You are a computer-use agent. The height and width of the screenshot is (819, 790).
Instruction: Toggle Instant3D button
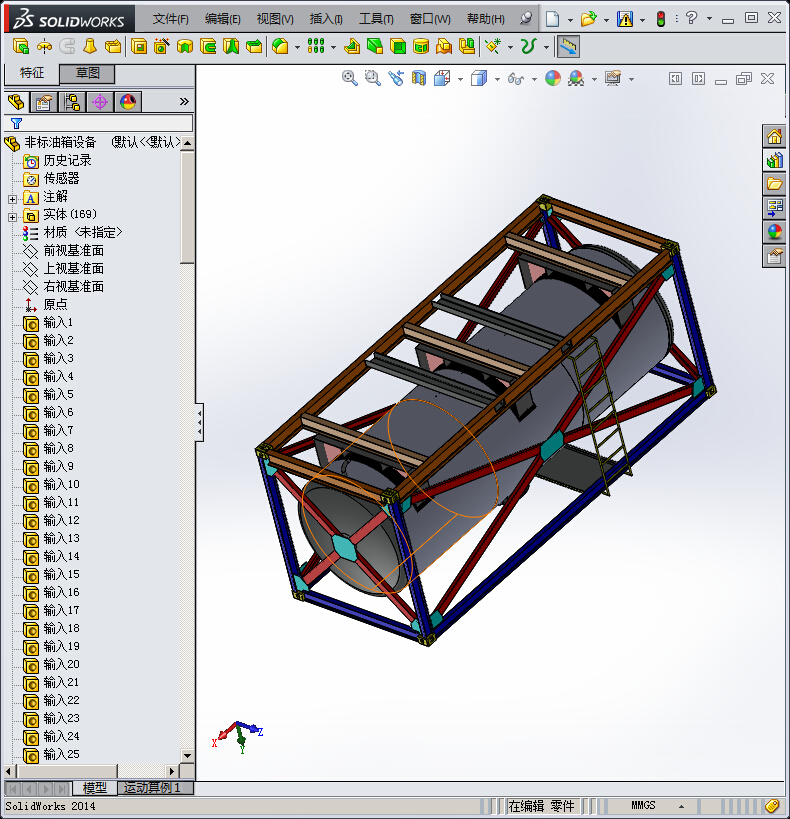(x=568, y=47)
